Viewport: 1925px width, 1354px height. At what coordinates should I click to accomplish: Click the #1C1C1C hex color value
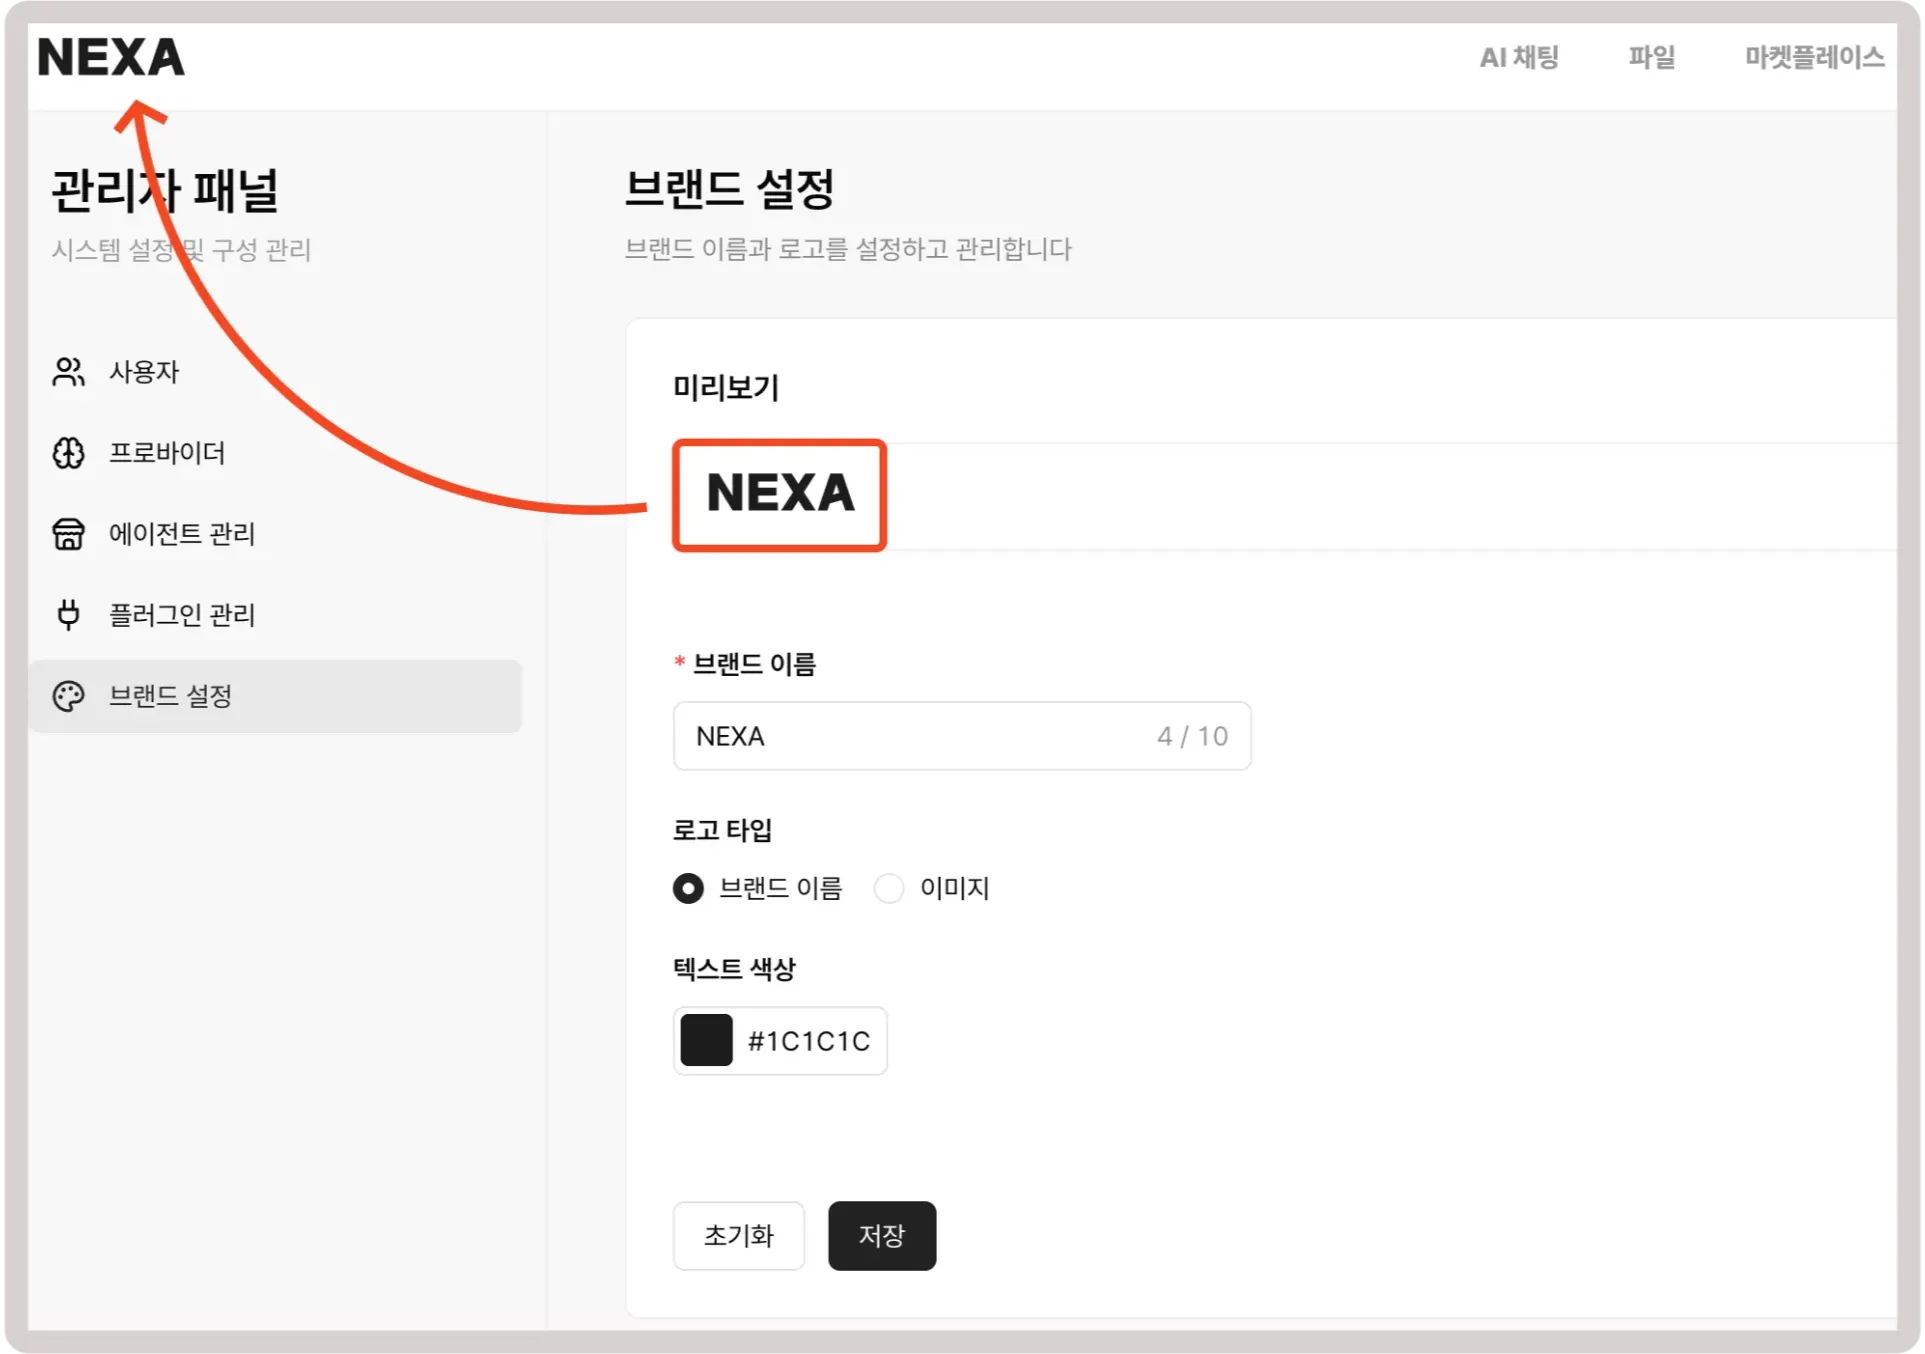click(x=809, y=1041)
